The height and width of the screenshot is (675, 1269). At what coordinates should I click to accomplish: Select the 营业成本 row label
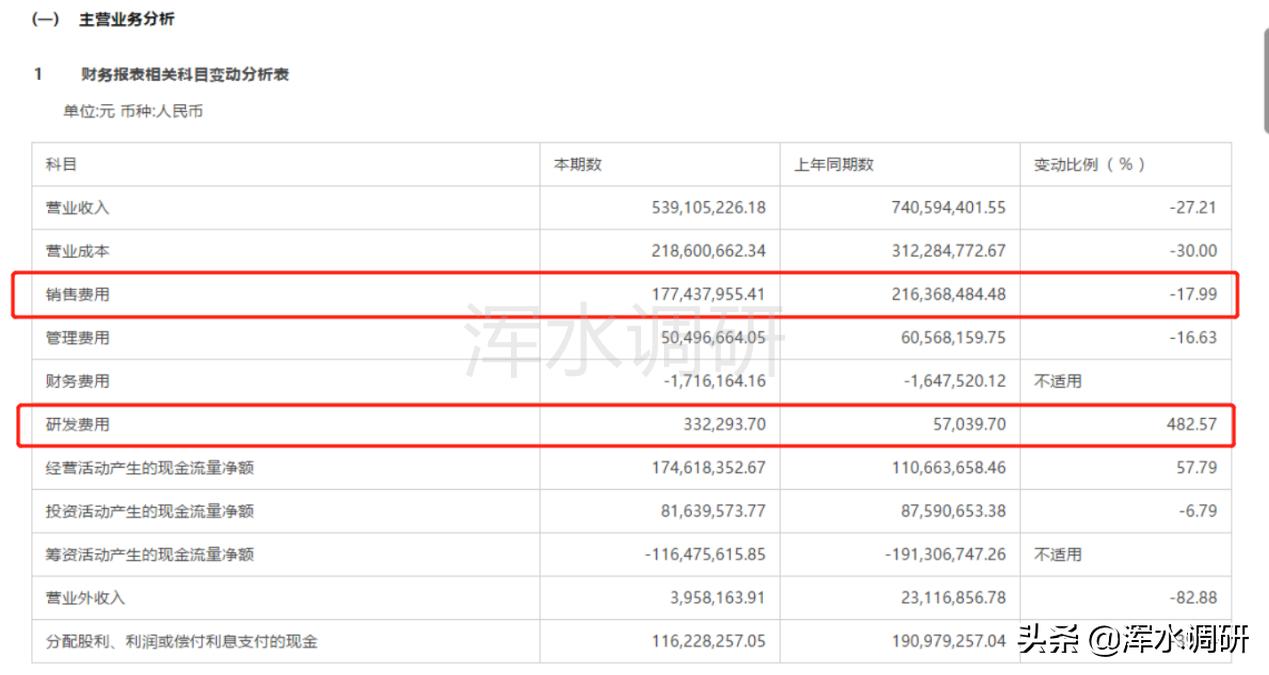(78, 251)
